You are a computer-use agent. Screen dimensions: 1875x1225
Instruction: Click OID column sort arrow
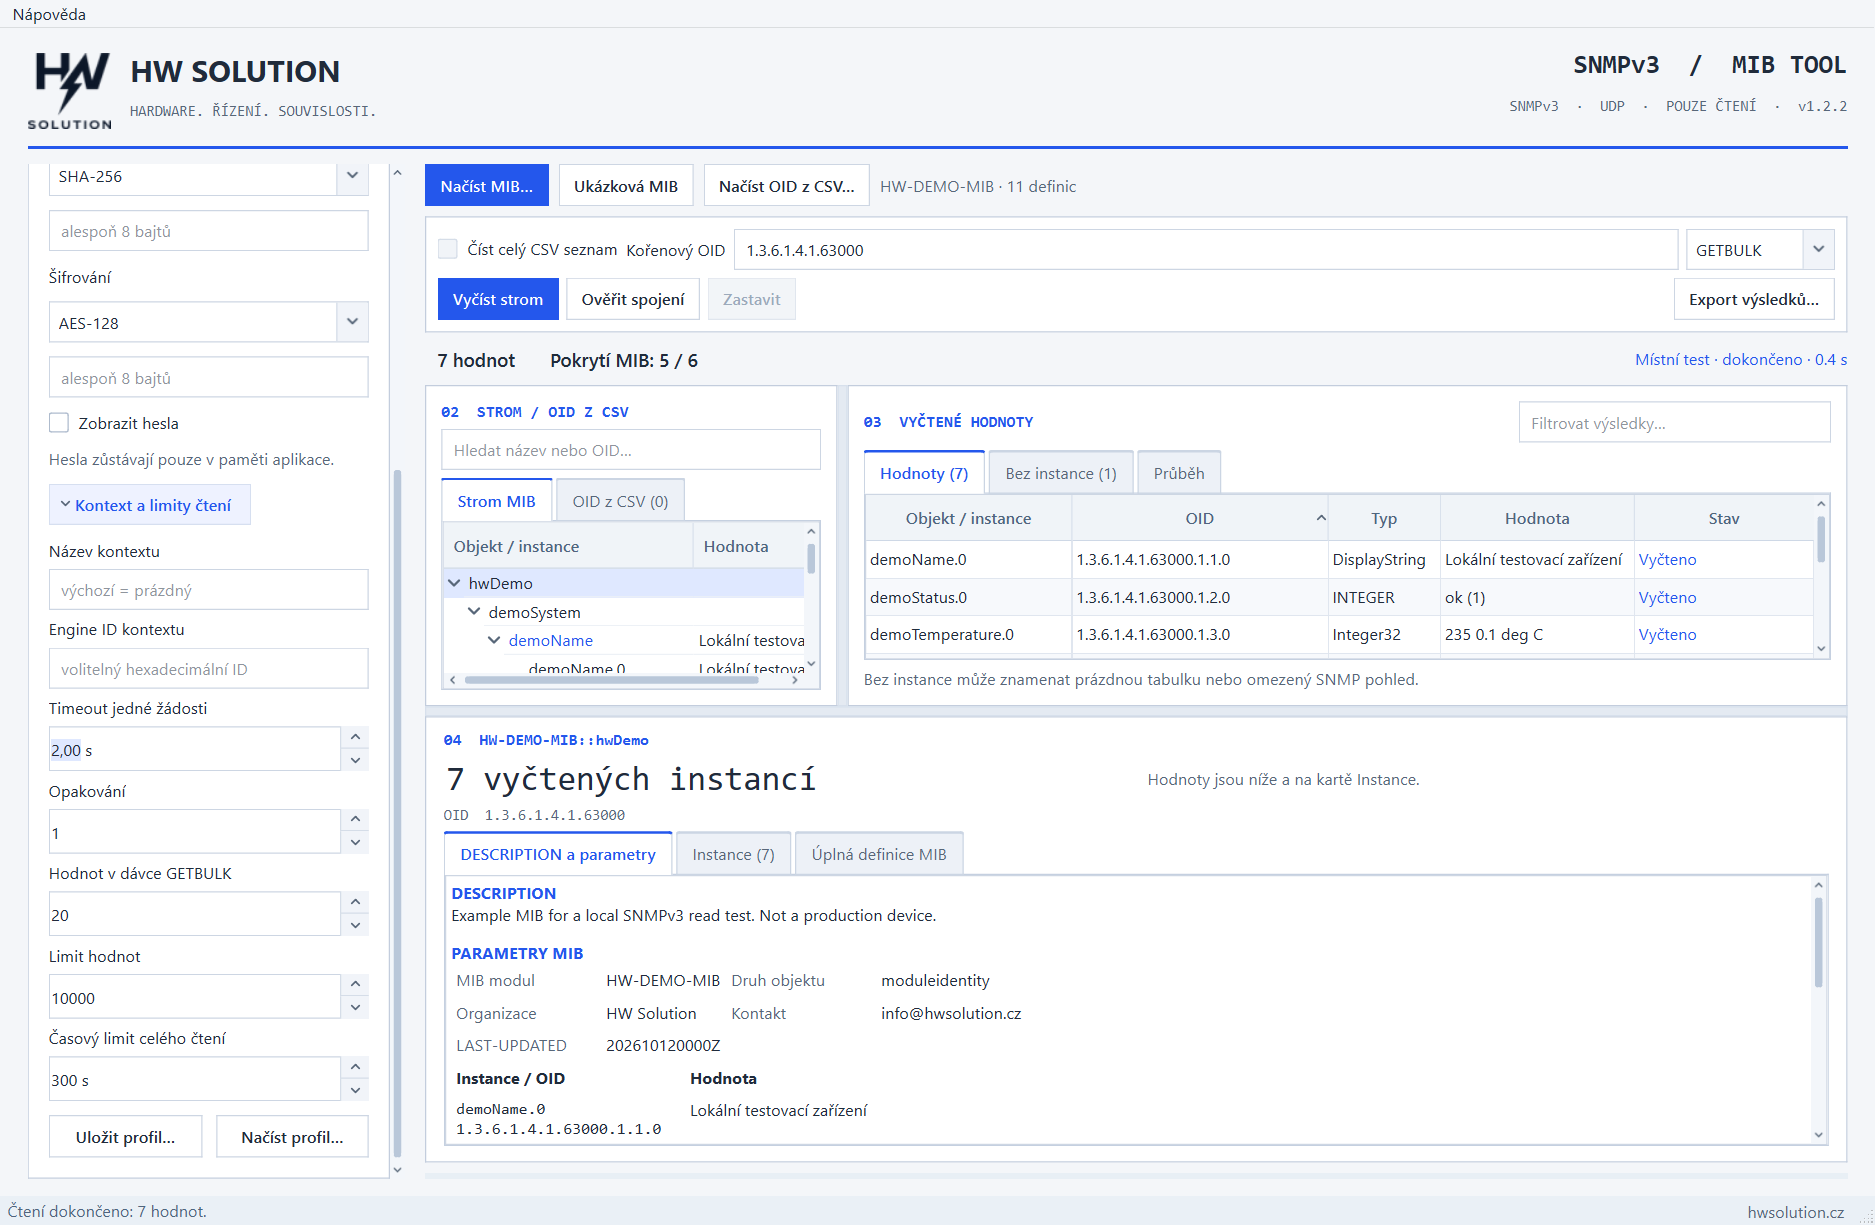click(x=1320, y=518)
